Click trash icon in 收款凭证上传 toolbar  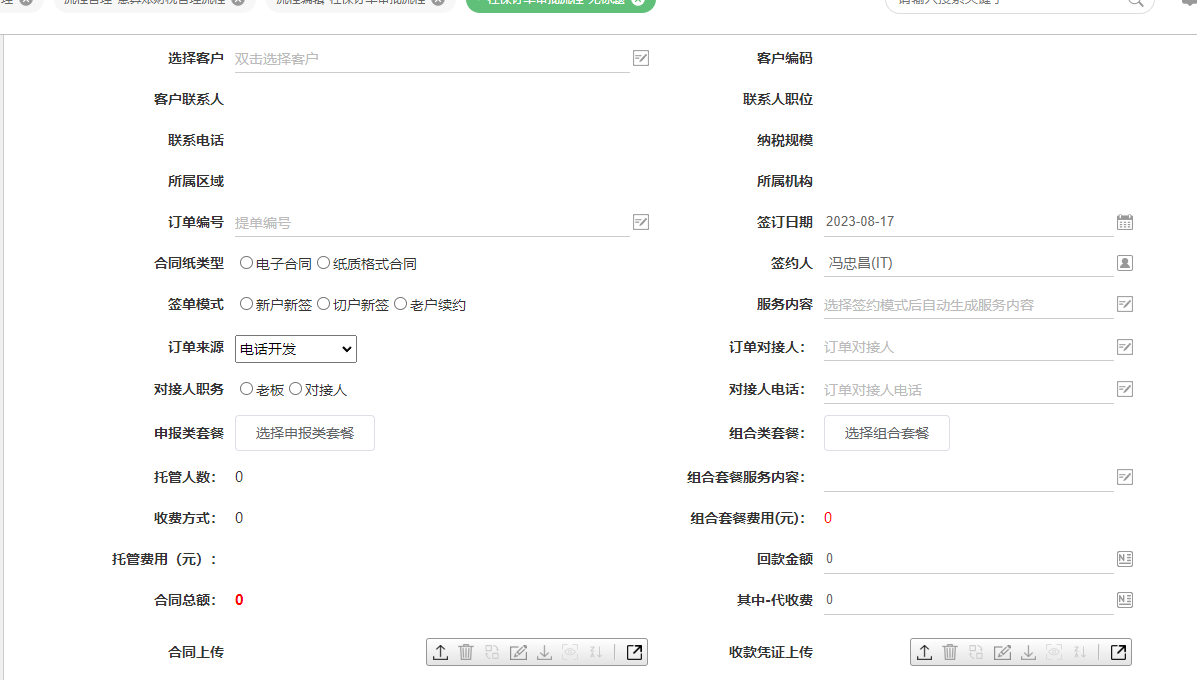950,653
